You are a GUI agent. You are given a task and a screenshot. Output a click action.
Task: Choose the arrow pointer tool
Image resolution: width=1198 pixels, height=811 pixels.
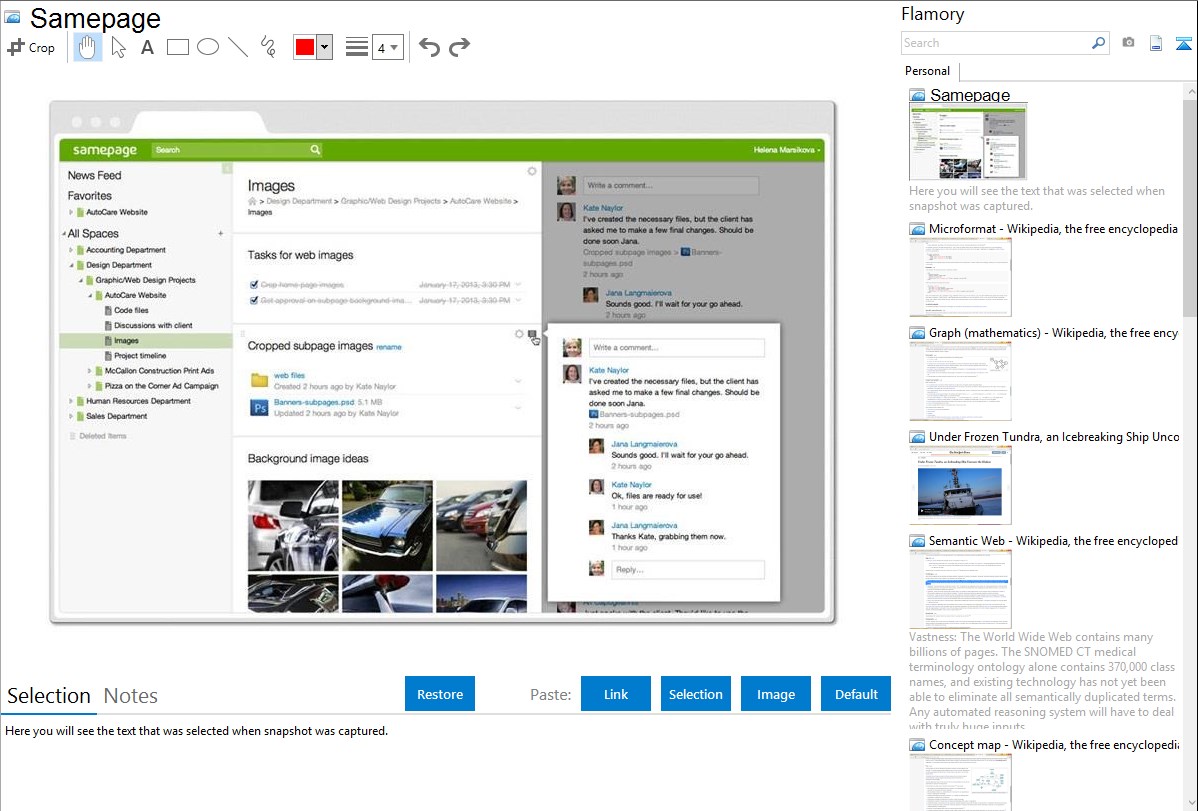pos(118,47)
